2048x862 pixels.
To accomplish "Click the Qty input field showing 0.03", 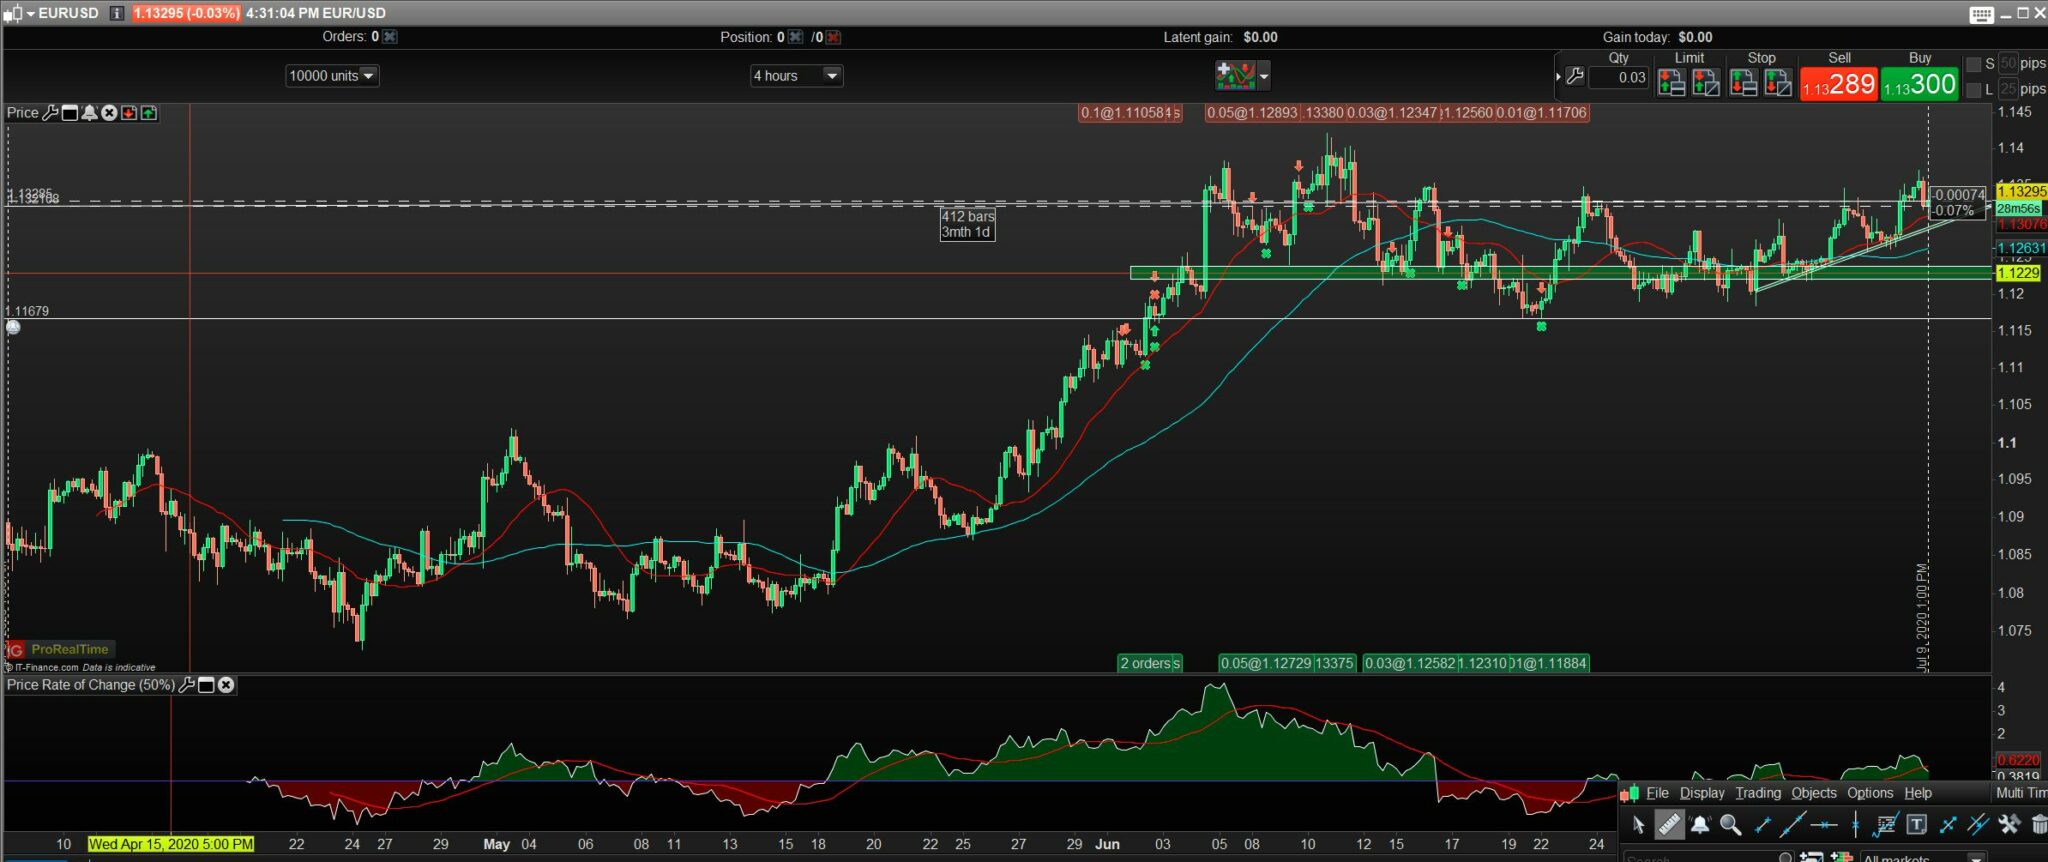I will click(x=1619, y=77).
